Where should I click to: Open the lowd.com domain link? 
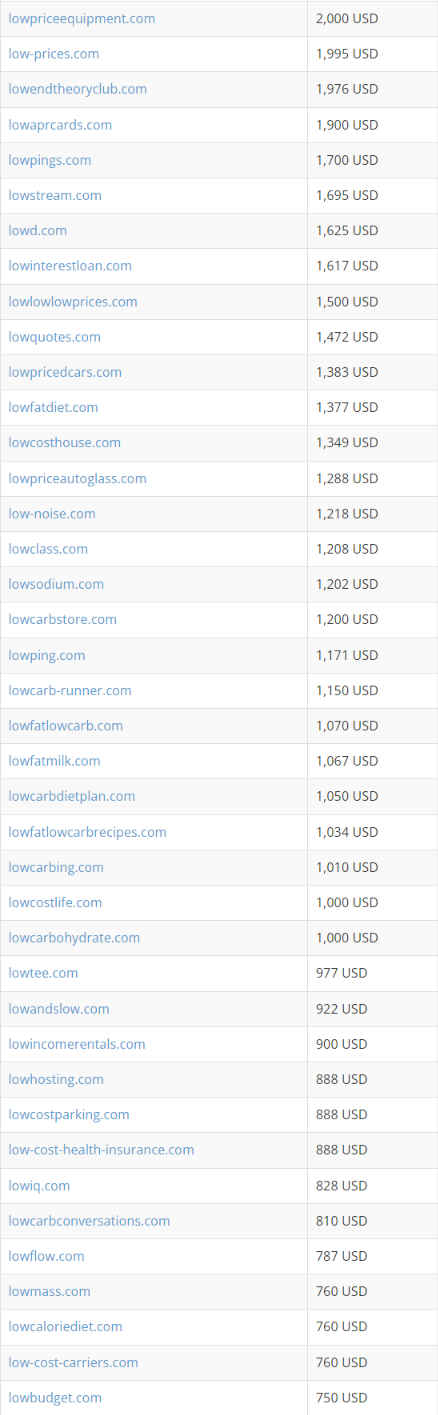(38, 230)
